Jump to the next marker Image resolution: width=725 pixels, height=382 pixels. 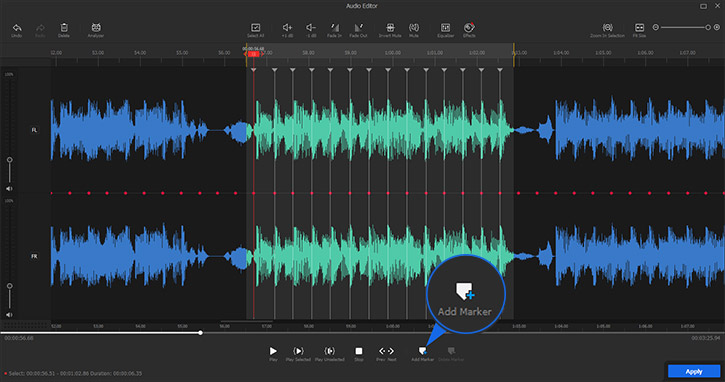coord(391,351)
